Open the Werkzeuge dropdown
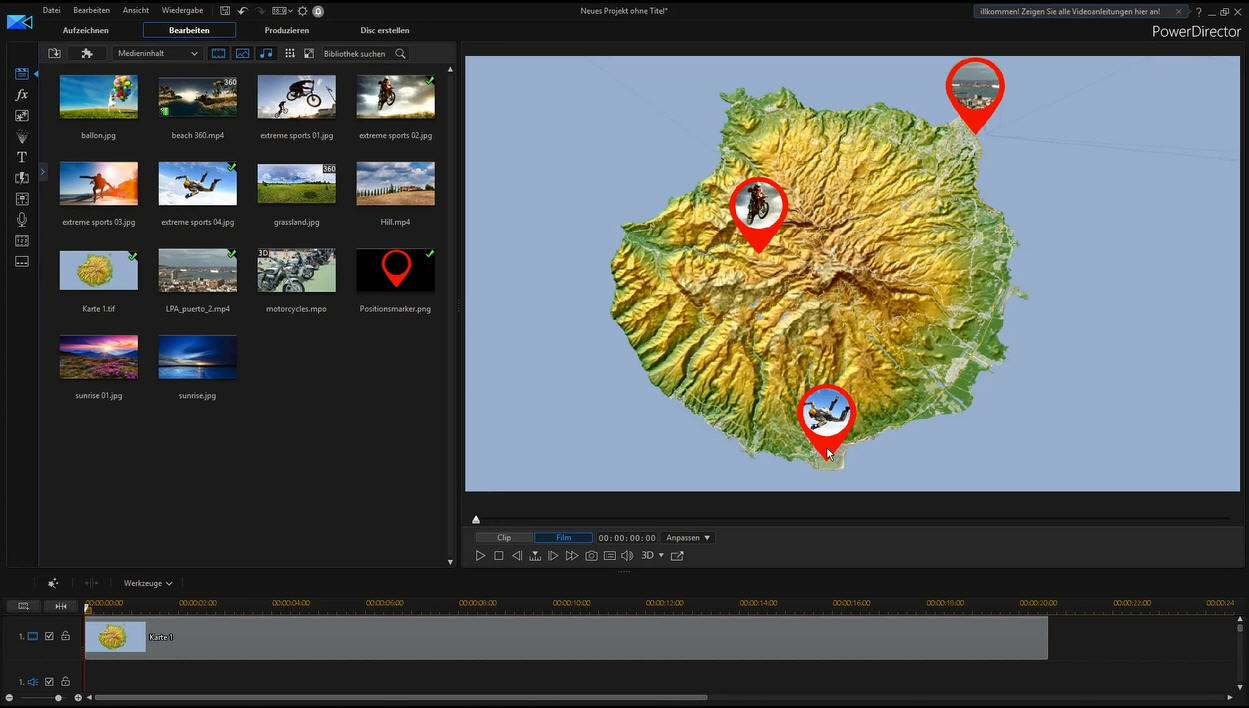The image size is (1249, 708). (x=148, y=583)
